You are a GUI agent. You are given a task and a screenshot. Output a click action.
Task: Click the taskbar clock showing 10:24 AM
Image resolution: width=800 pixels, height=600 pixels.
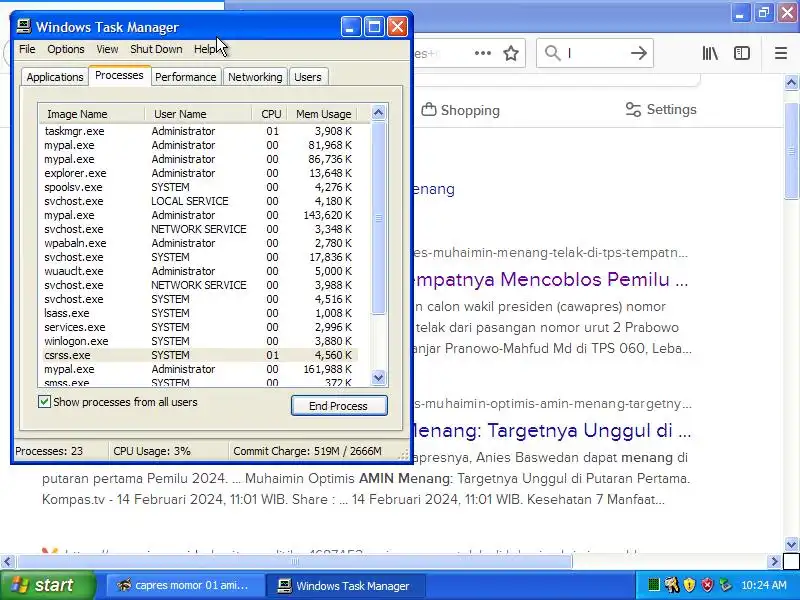coord(763,585)
